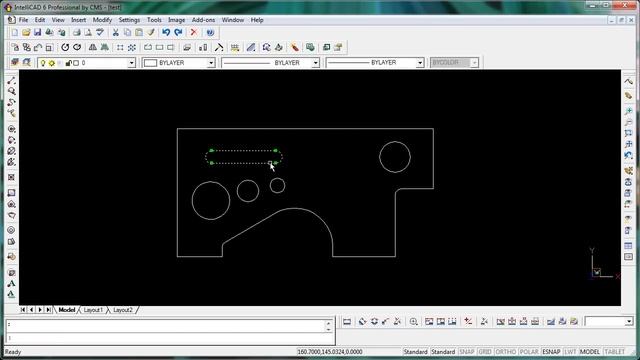
Task: Click the Print icon
Action: pyautogui.click(x=77, y=32)
